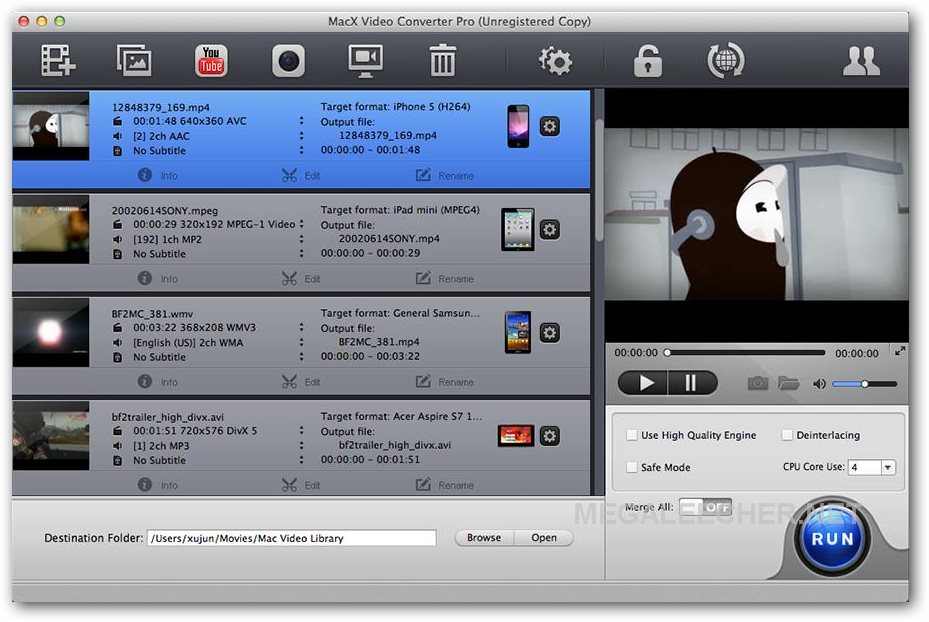
Task: Open output settings gear for 20020614SONY.mpeg
Action: 549,229
